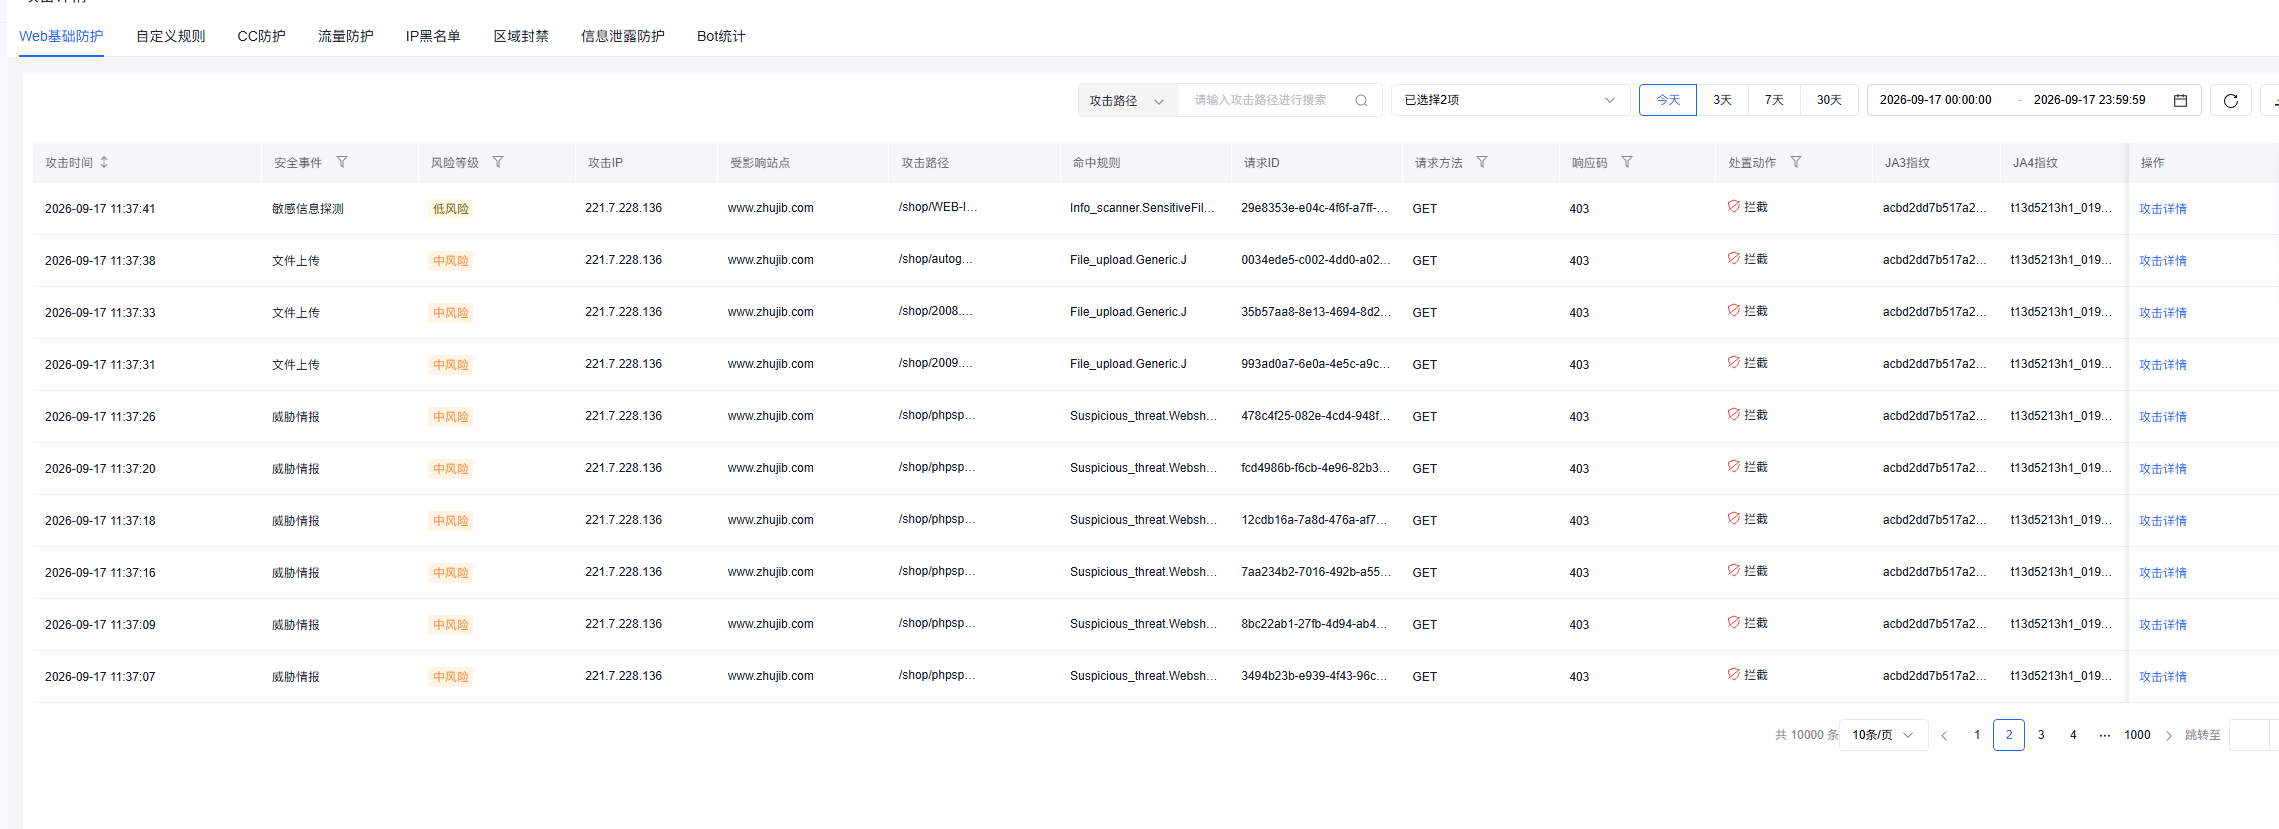
Task: Change the 10条/页 page size
Action: 1884,735
